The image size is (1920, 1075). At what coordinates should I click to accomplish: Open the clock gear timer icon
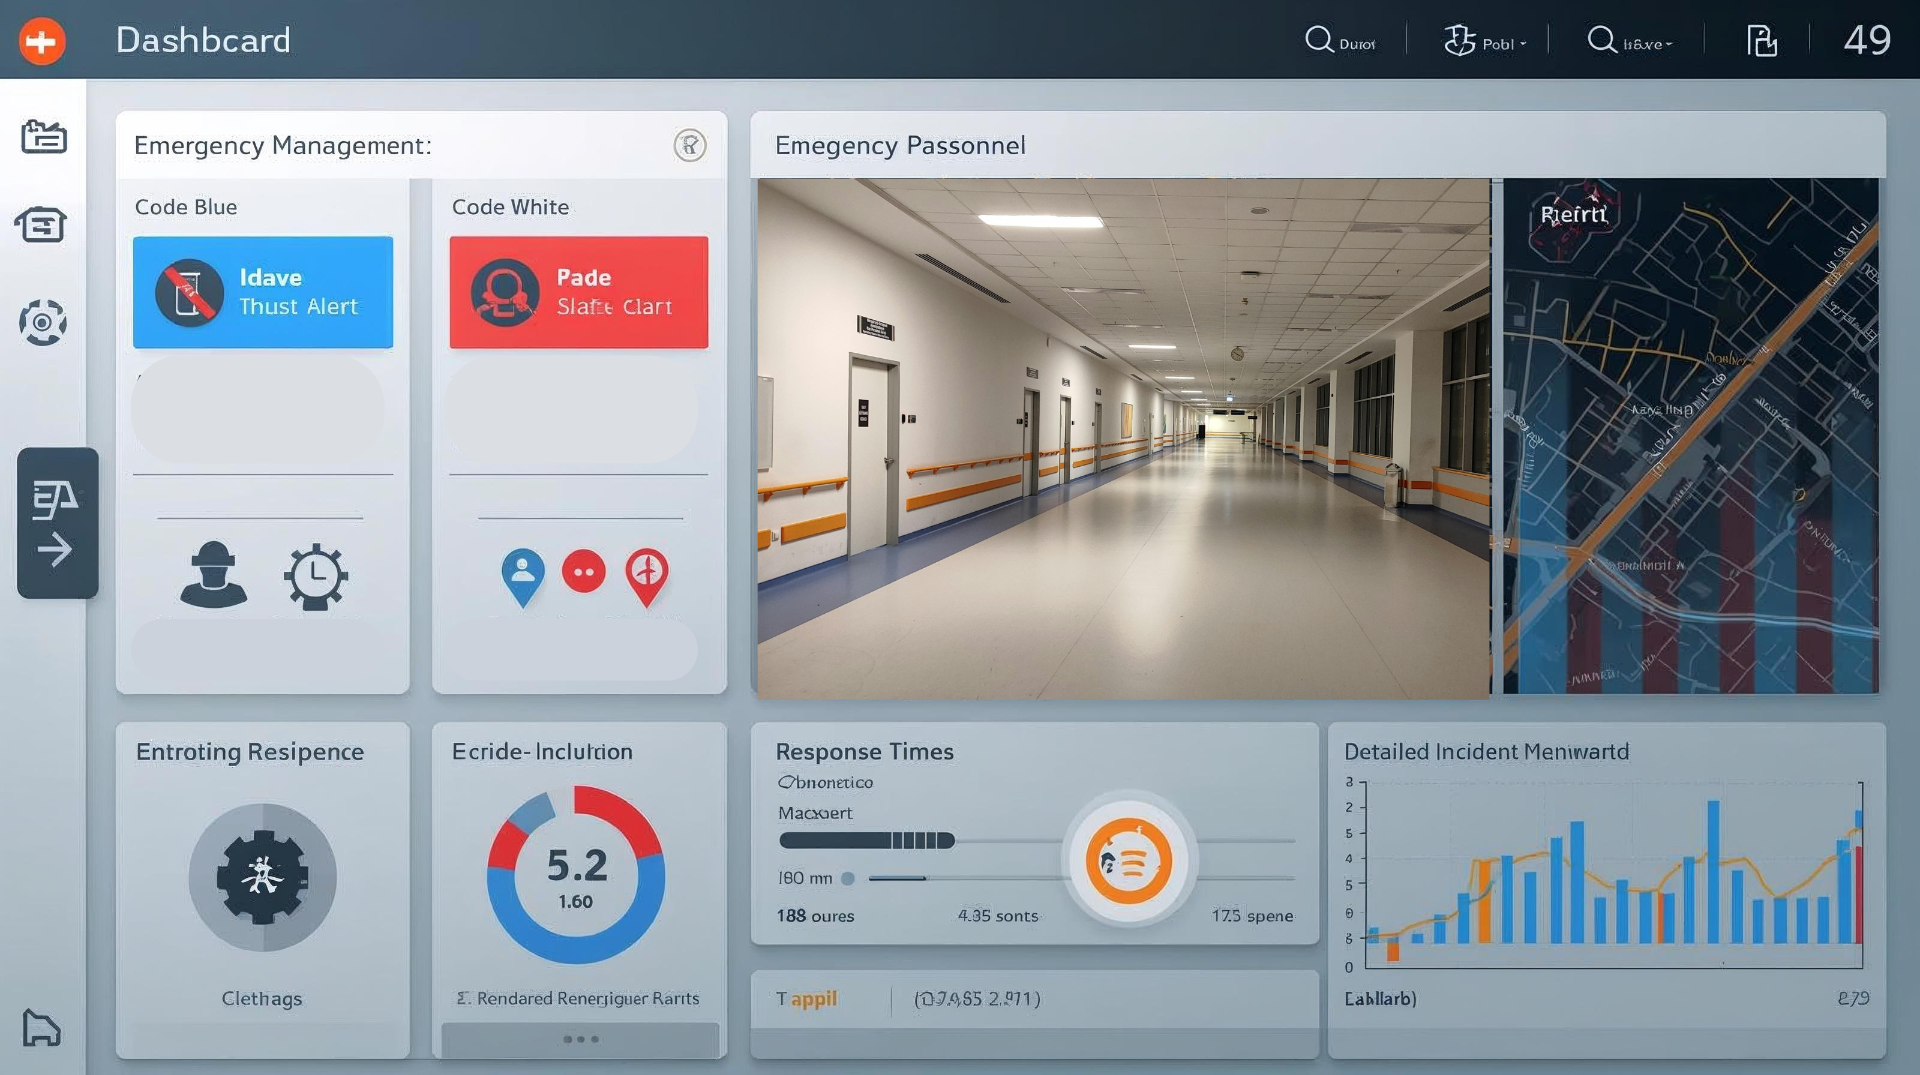point(316,576)
